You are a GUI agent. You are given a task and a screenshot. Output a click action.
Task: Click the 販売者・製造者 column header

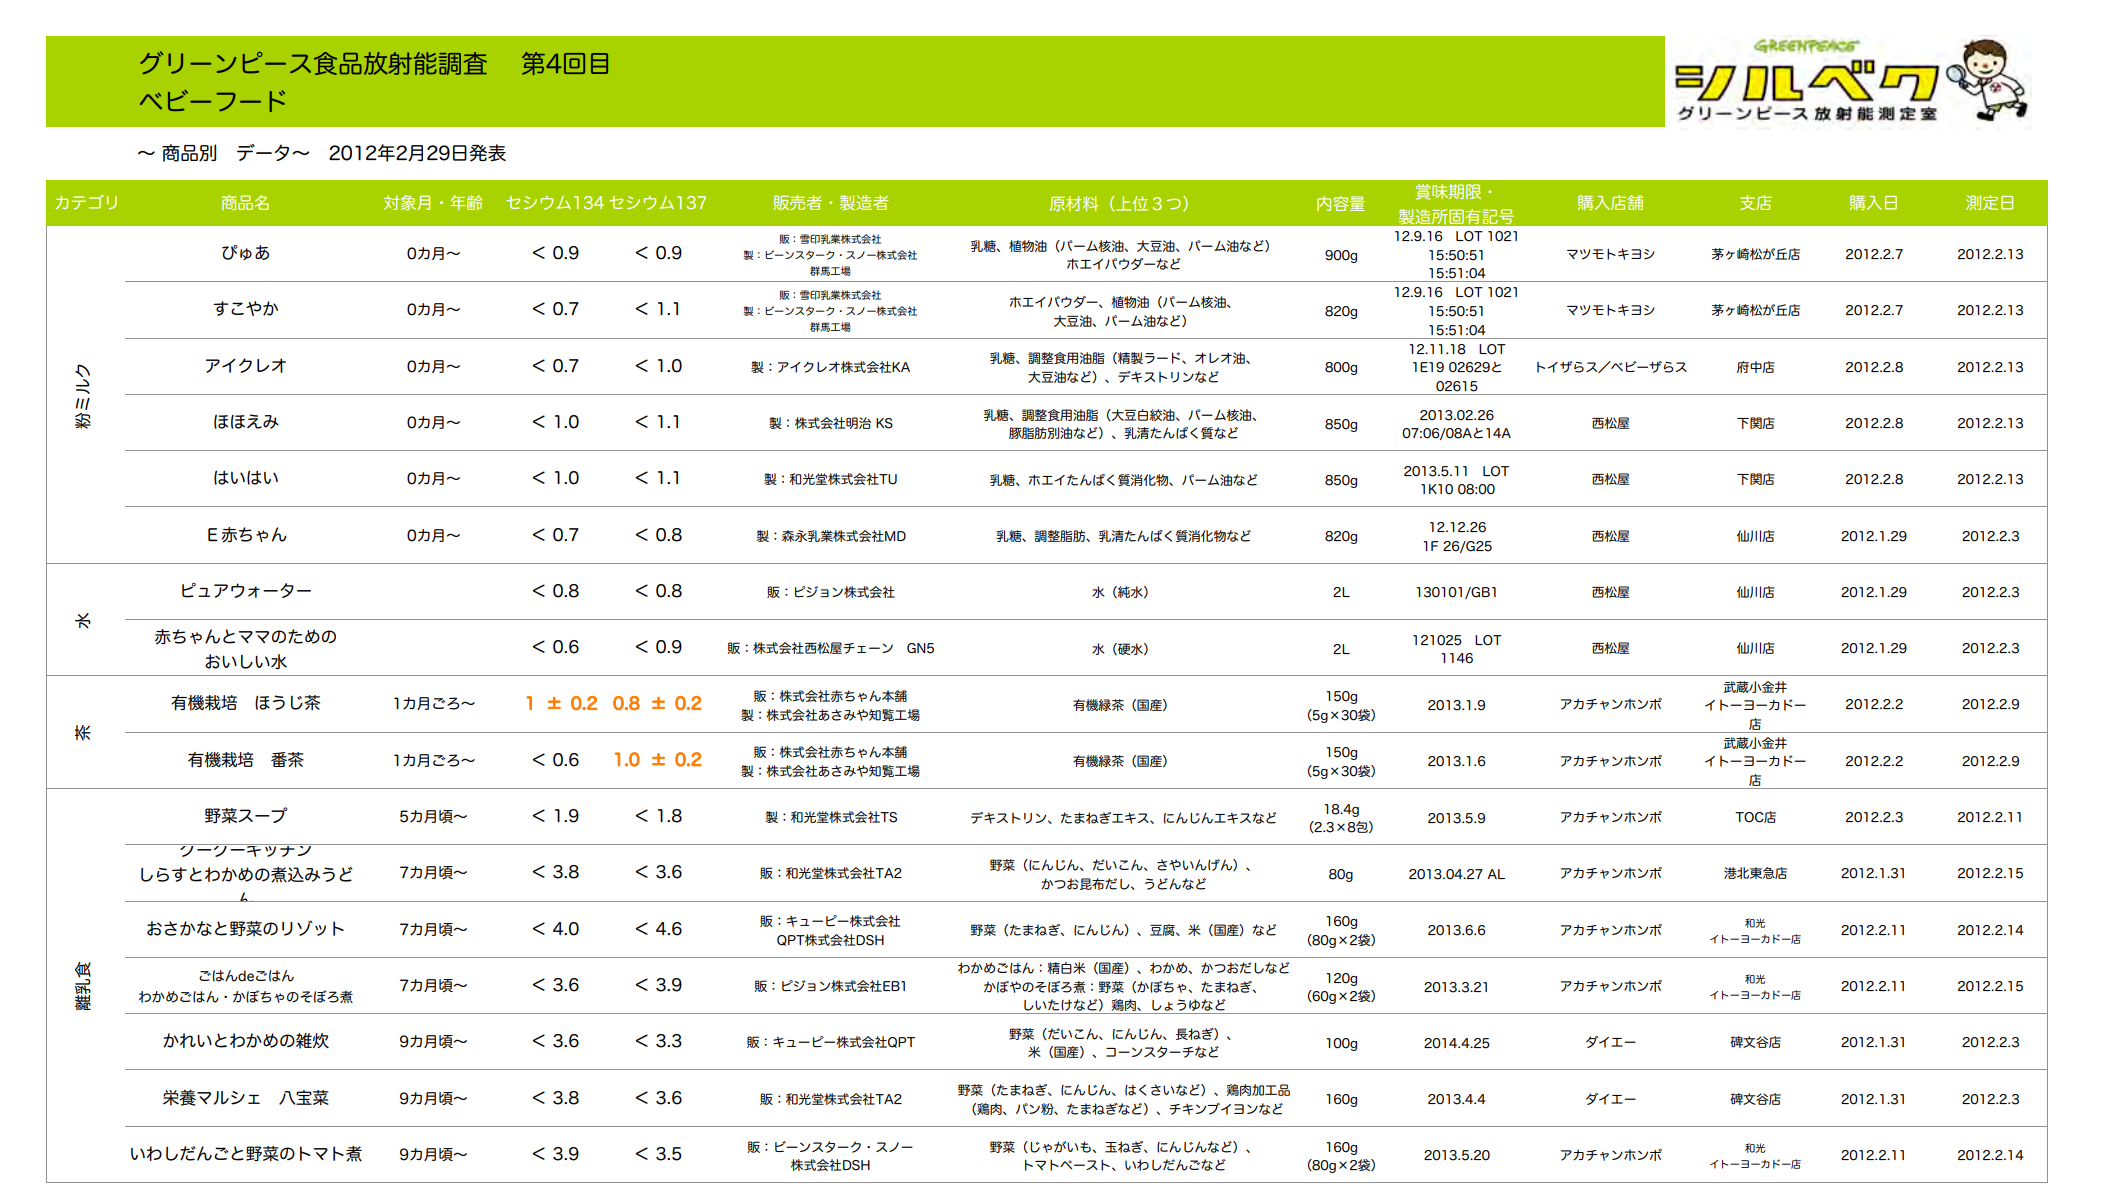coord(830,203)
